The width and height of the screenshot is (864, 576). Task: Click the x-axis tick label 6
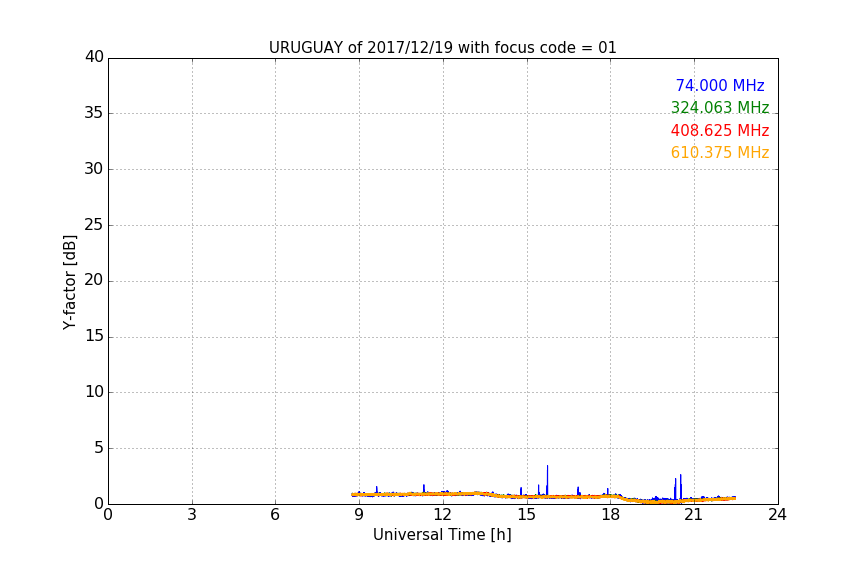click(x=275, y=515)
